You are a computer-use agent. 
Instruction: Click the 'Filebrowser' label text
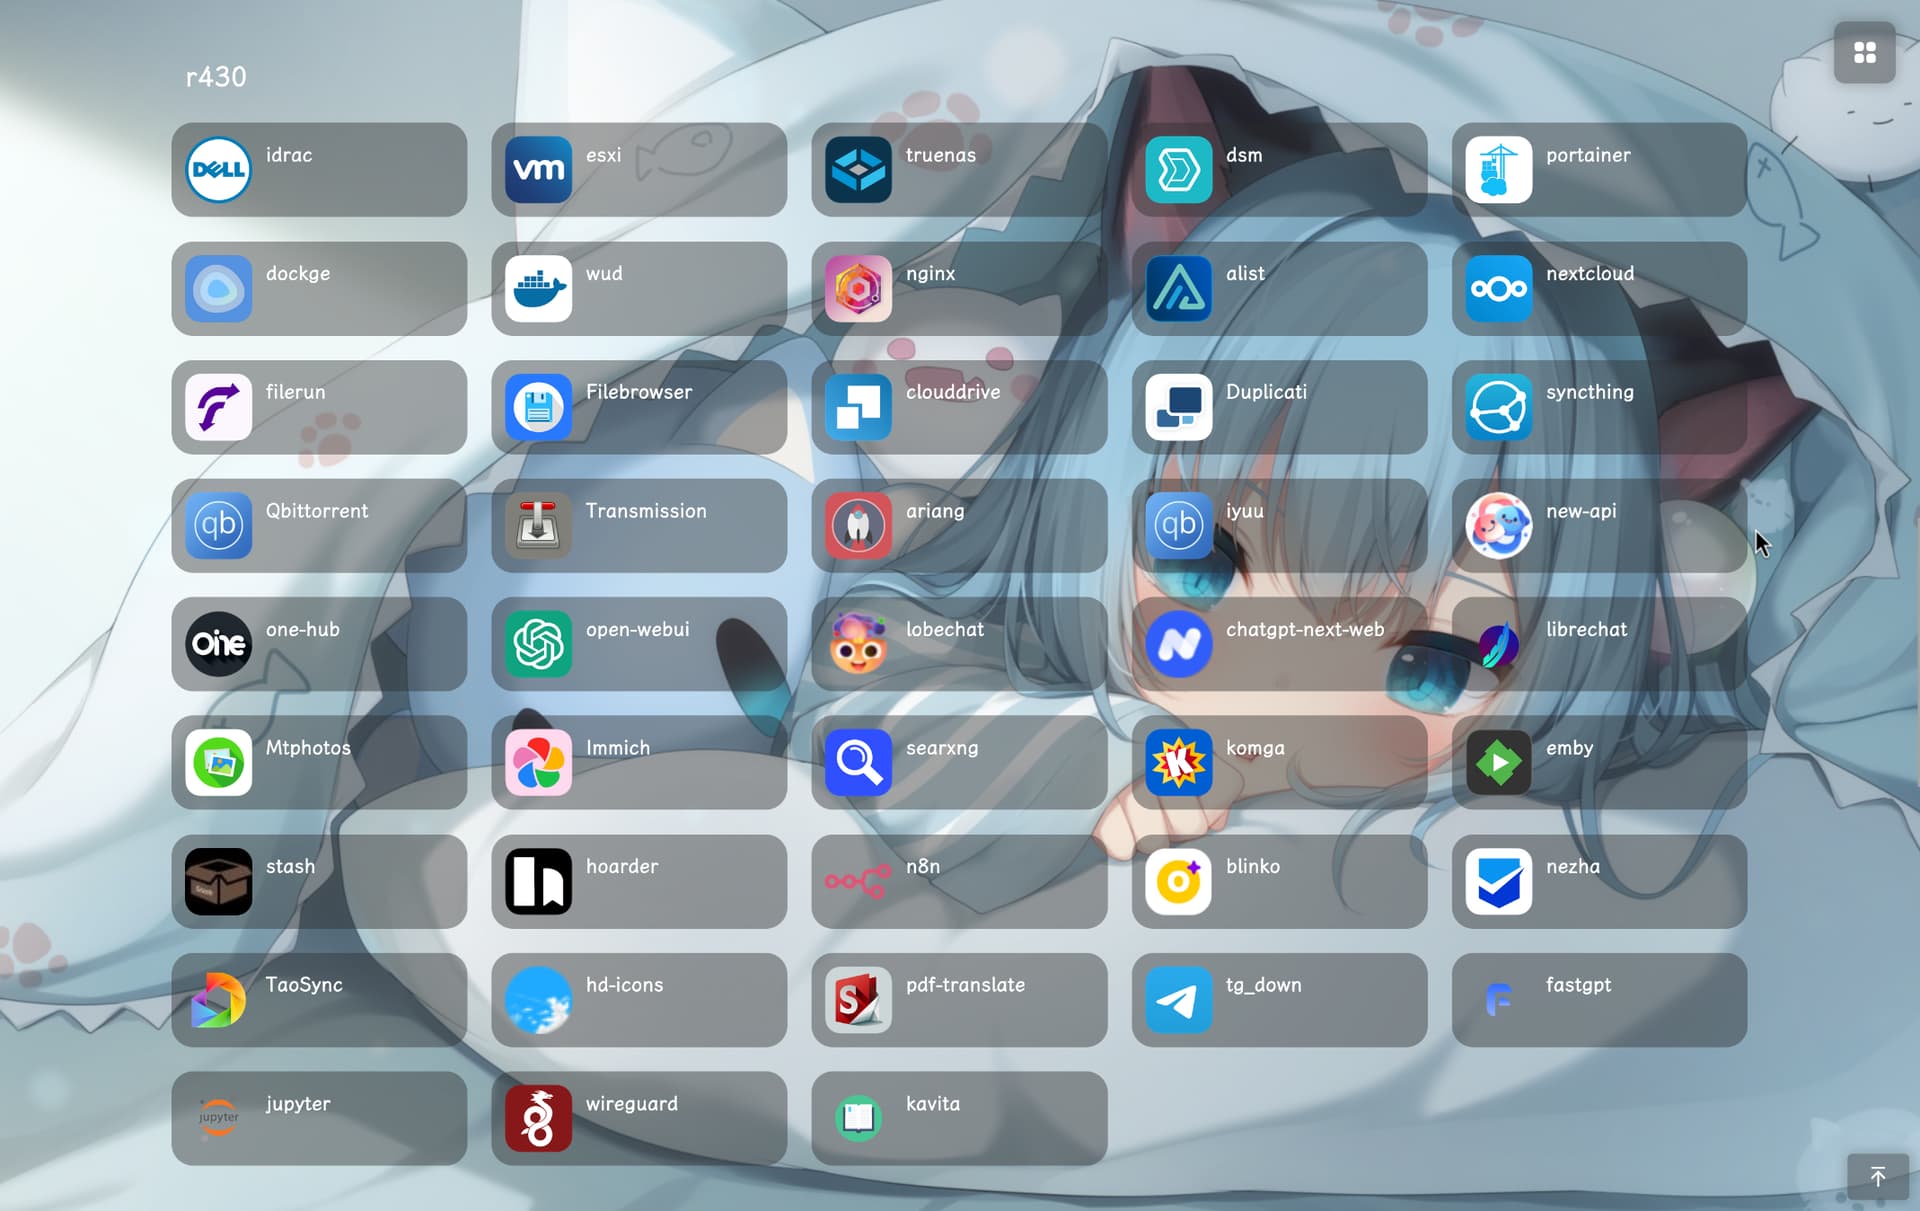(x=638, y=392)
